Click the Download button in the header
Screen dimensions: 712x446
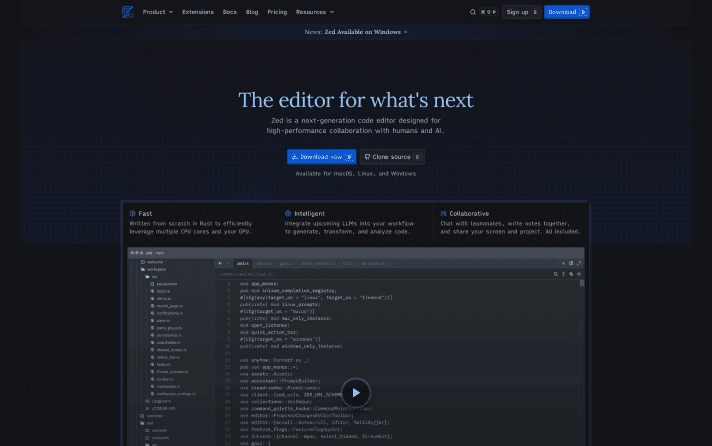point(567,12)
